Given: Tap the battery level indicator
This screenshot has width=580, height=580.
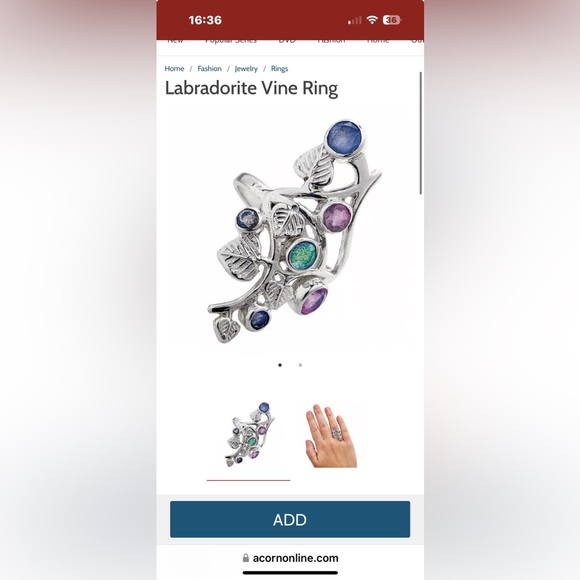Looking at the screenshot, I should (x=392, y=20).
